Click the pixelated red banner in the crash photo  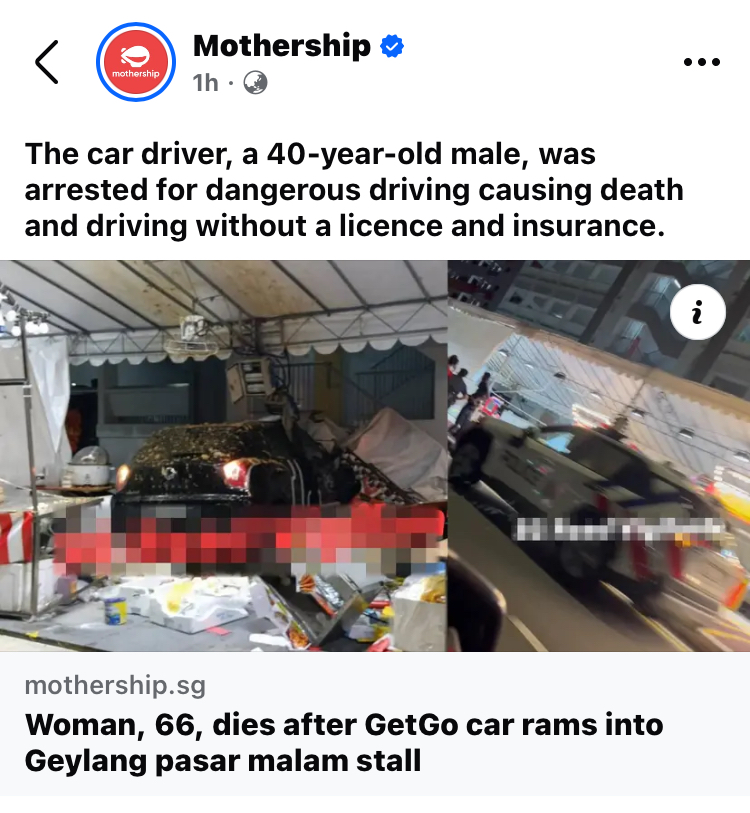click(249, 539)
